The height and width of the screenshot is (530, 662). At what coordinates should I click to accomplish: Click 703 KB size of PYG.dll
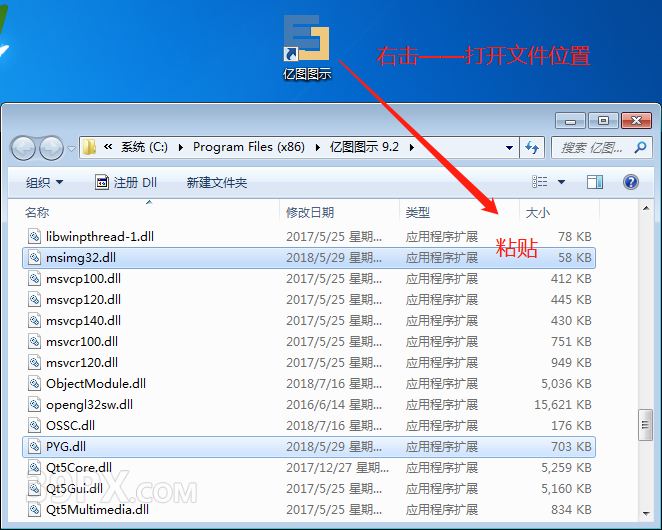(571, 447)
